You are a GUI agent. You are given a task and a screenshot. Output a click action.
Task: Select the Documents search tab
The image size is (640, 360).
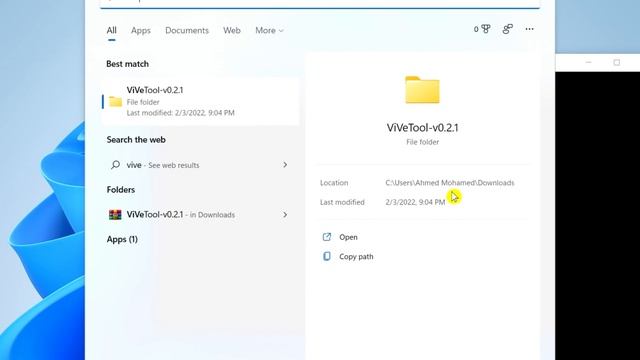click(x=187, y=31)
